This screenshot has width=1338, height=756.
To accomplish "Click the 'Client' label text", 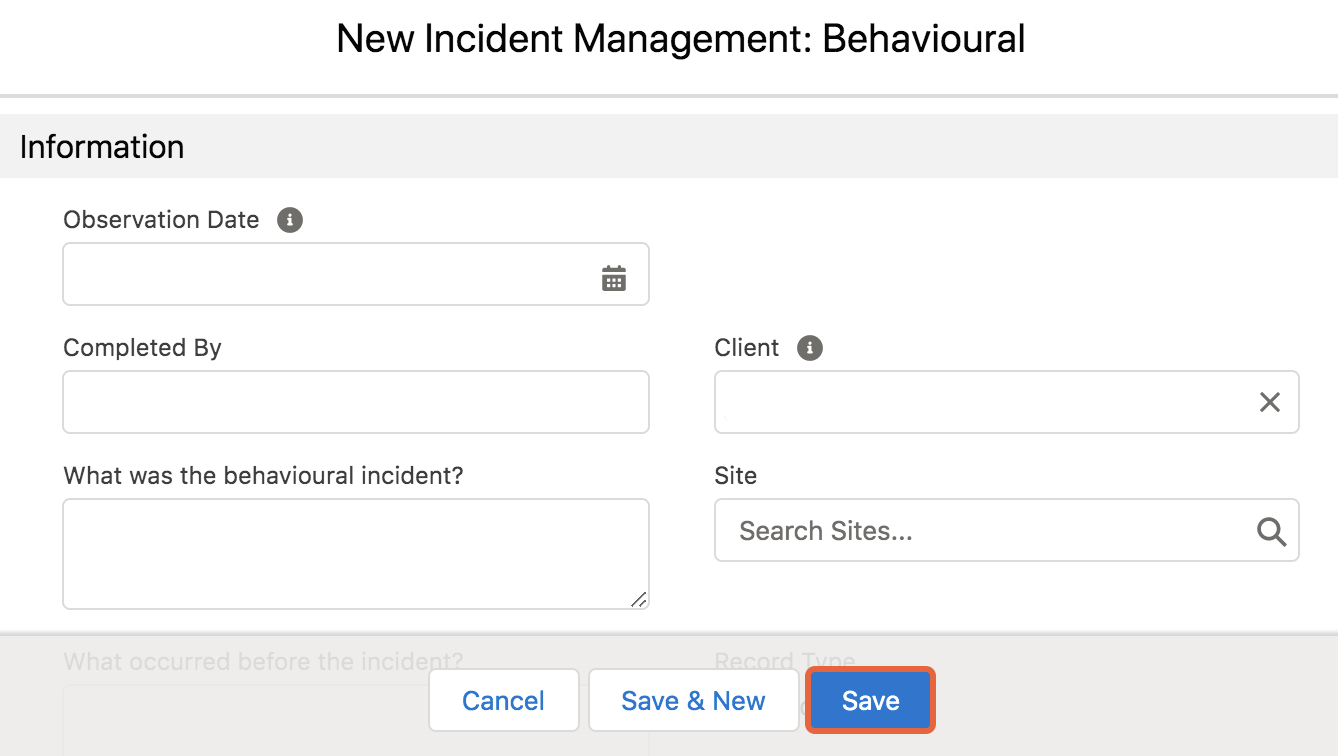I will (x=747, y=348).
